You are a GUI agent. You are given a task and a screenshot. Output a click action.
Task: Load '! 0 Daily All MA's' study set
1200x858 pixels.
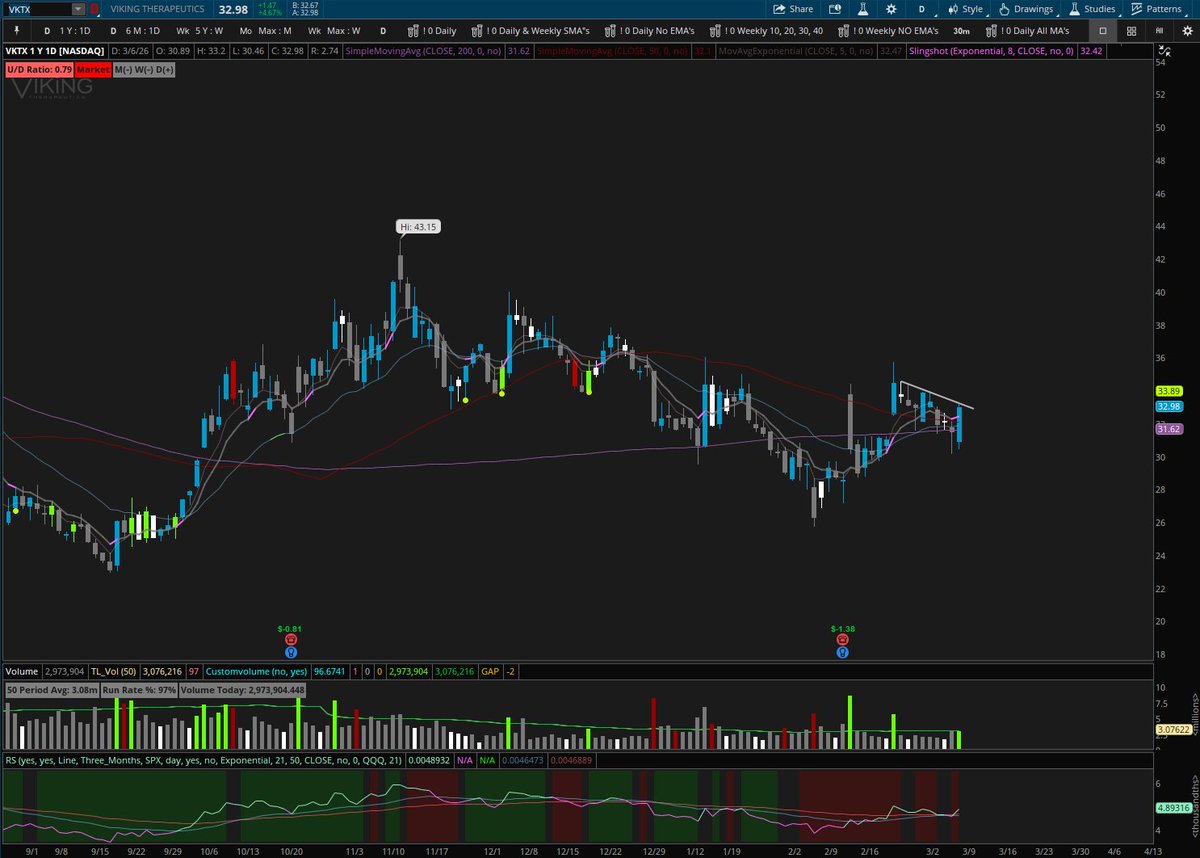[1027, 31]
